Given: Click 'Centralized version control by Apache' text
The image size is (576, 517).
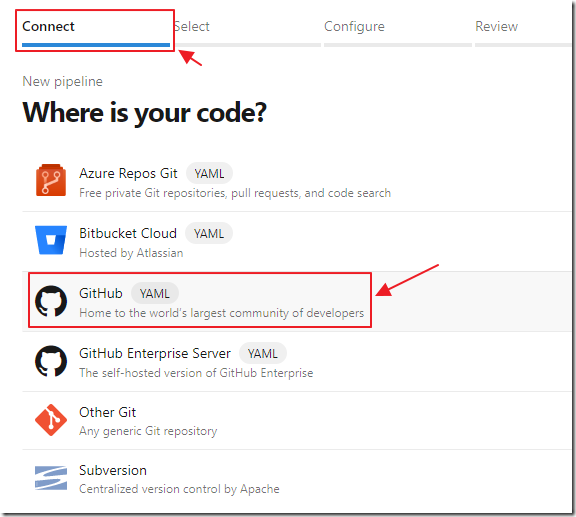Looking at the screenshot, I should pyautogui.click(x=179, y=489).
